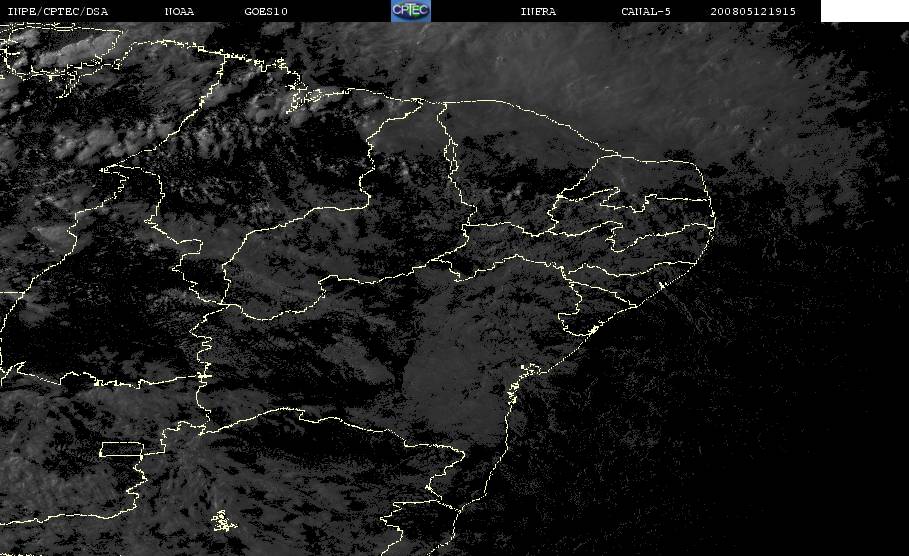Viewport: 909px width, 556px height.
Task: Click the NOAA text in the header
Action: [x=179, y=11]
